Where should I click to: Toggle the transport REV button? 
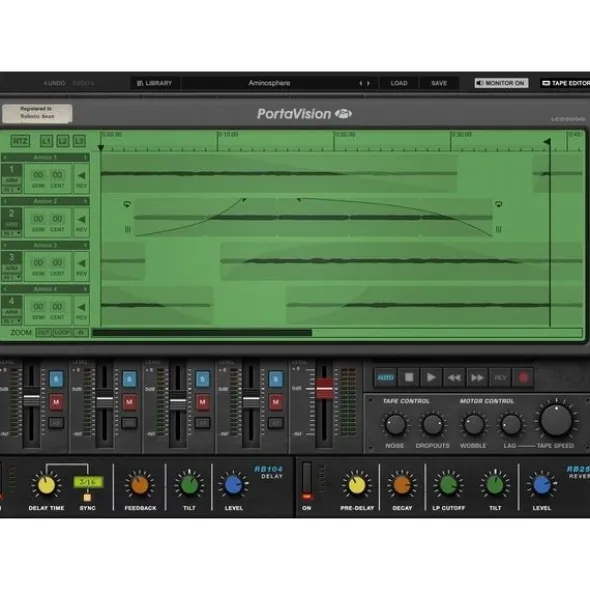[500, 377]
